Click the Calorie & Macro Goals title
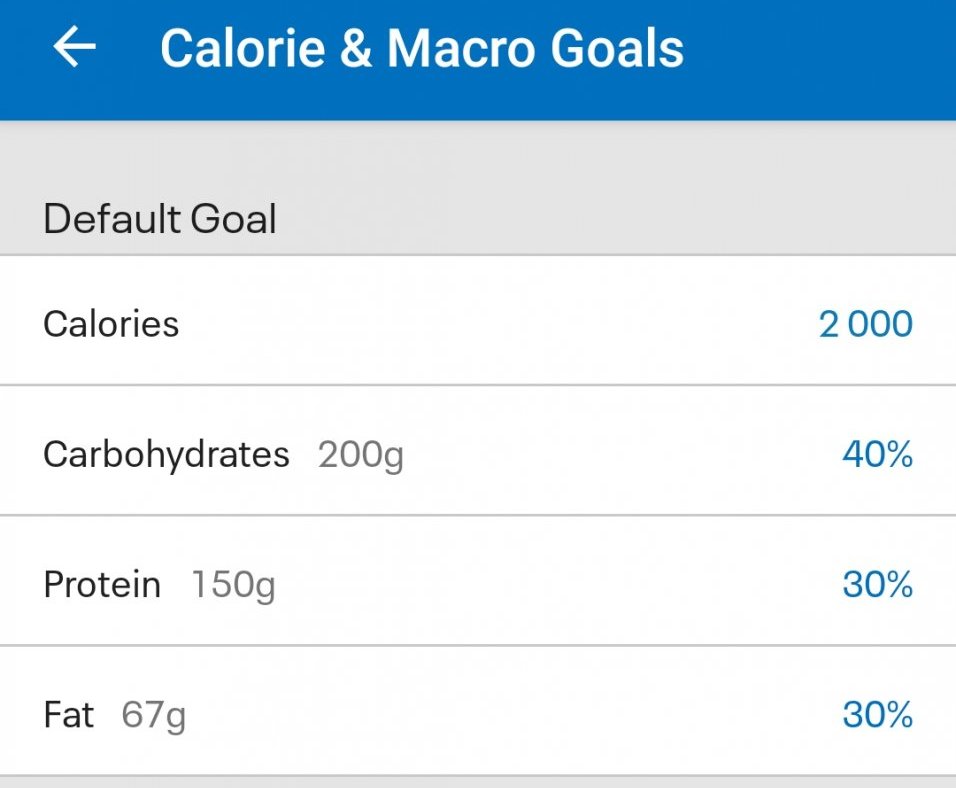 [421, 48]
